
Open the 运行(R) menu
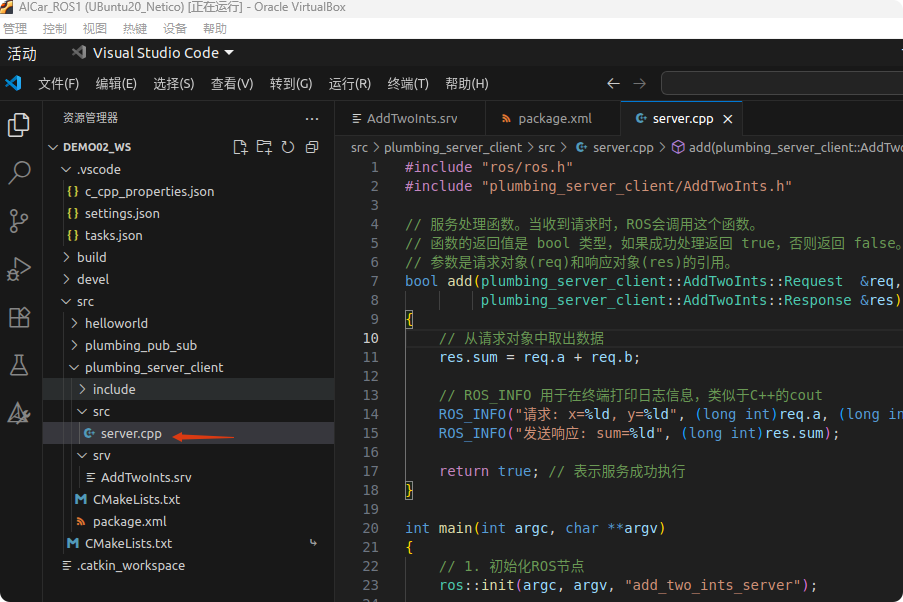pos(350,84)
